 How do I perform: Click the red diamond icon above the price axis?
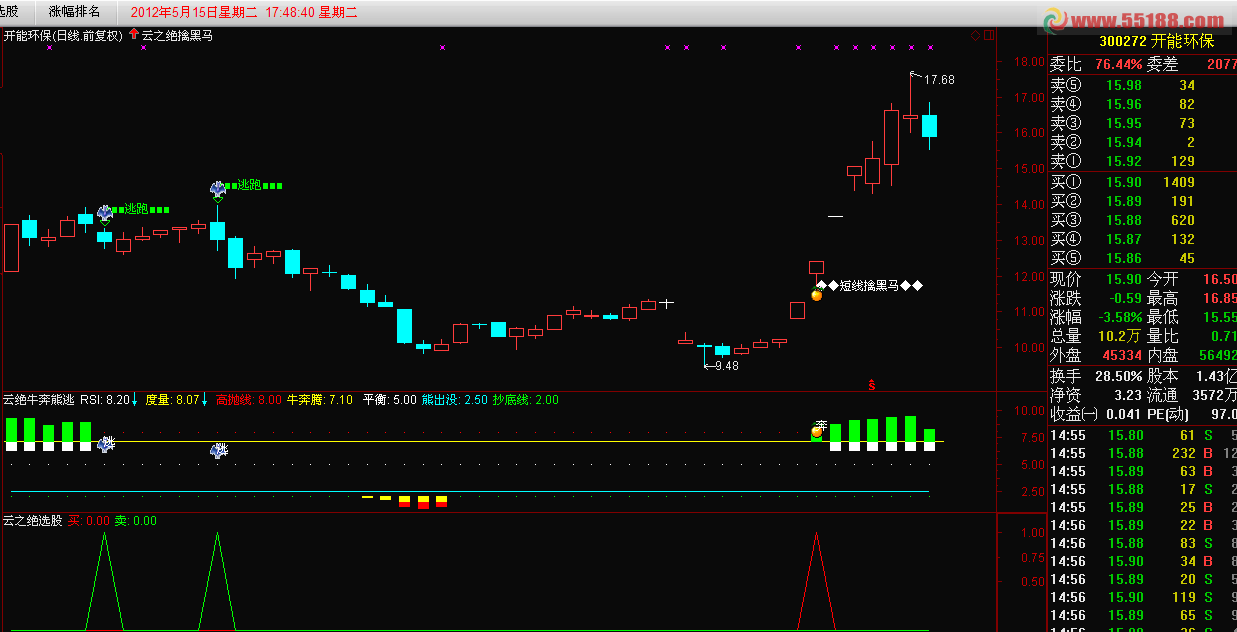point(975,35)
